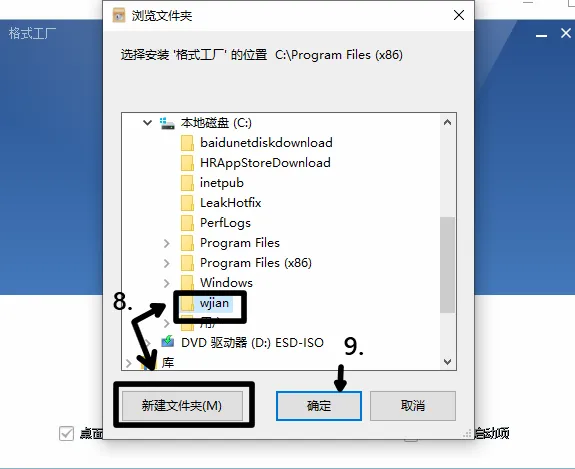Cancel with the 取消 button
The width and height of the screenshot is (575, 469).
pos(413,406)
